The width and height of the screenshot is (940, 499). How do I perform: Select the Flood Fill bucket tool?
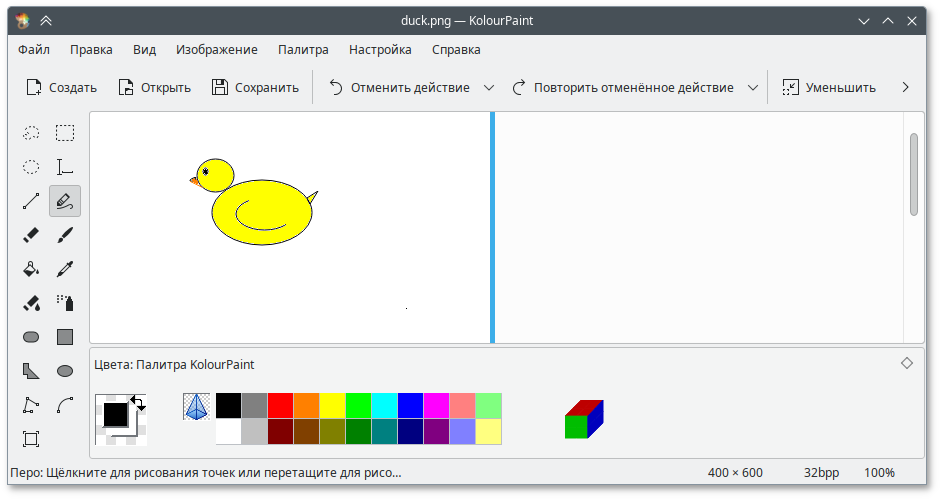tap(31, 269)
